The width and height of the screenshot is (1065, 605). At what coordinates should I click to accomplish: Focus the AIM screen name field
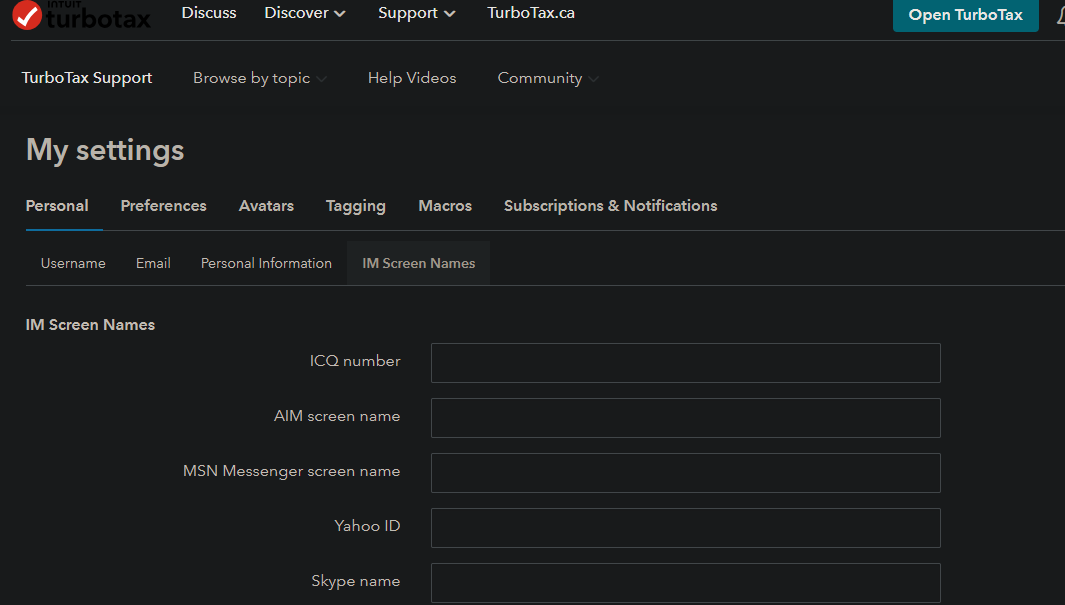coord(685,418)
